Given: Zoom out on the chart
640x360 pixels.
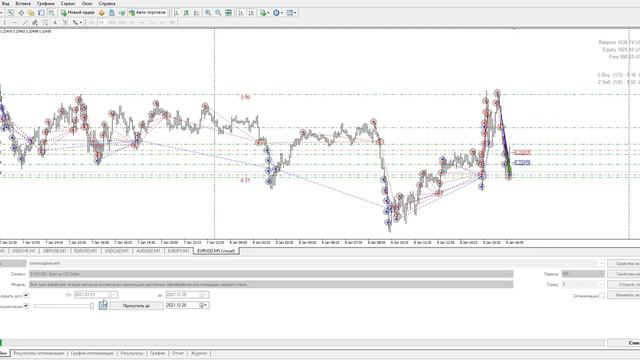Looking at the screenshot, I should point(218,13).
